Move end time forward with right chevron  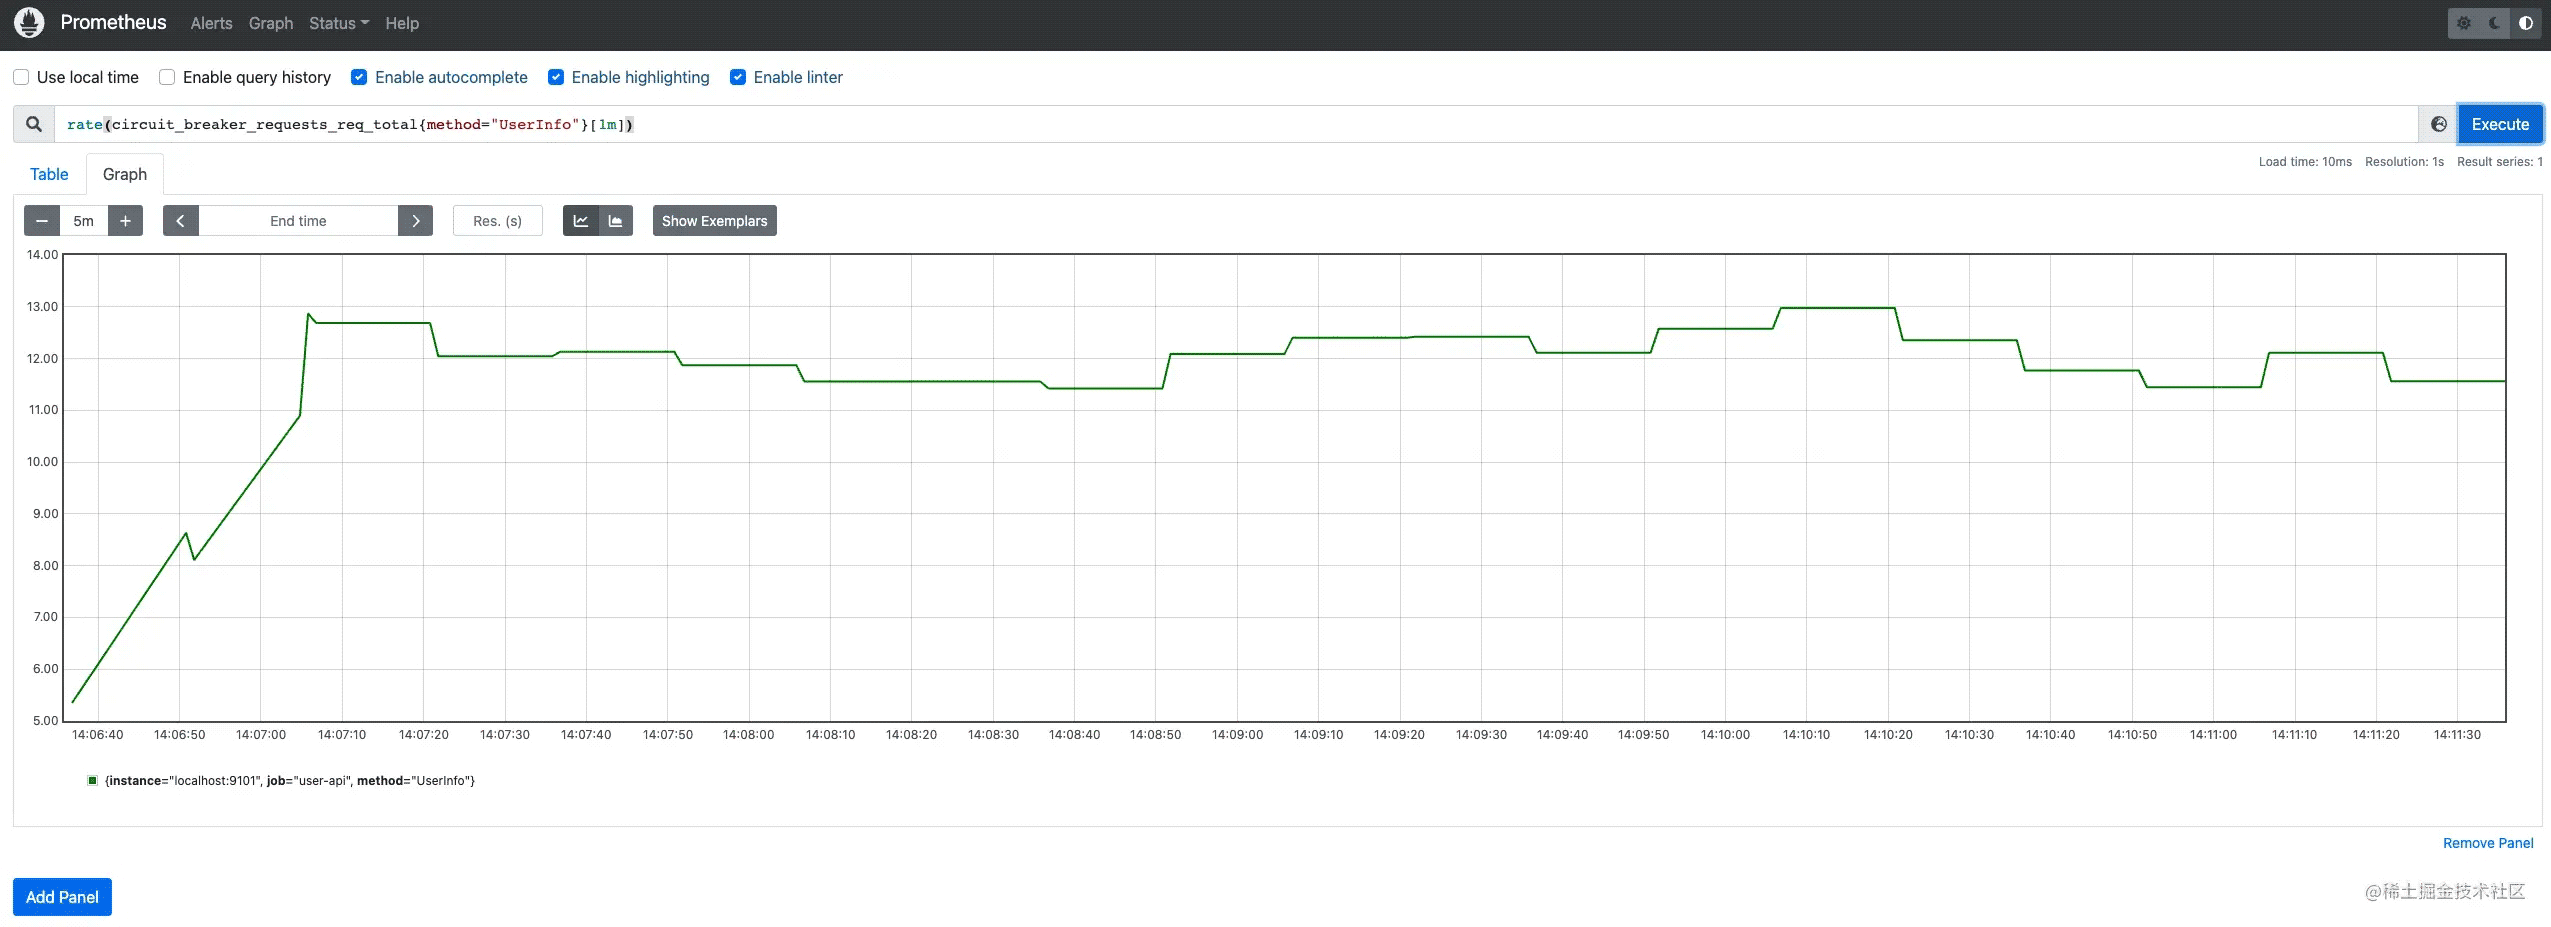(415, 221)
